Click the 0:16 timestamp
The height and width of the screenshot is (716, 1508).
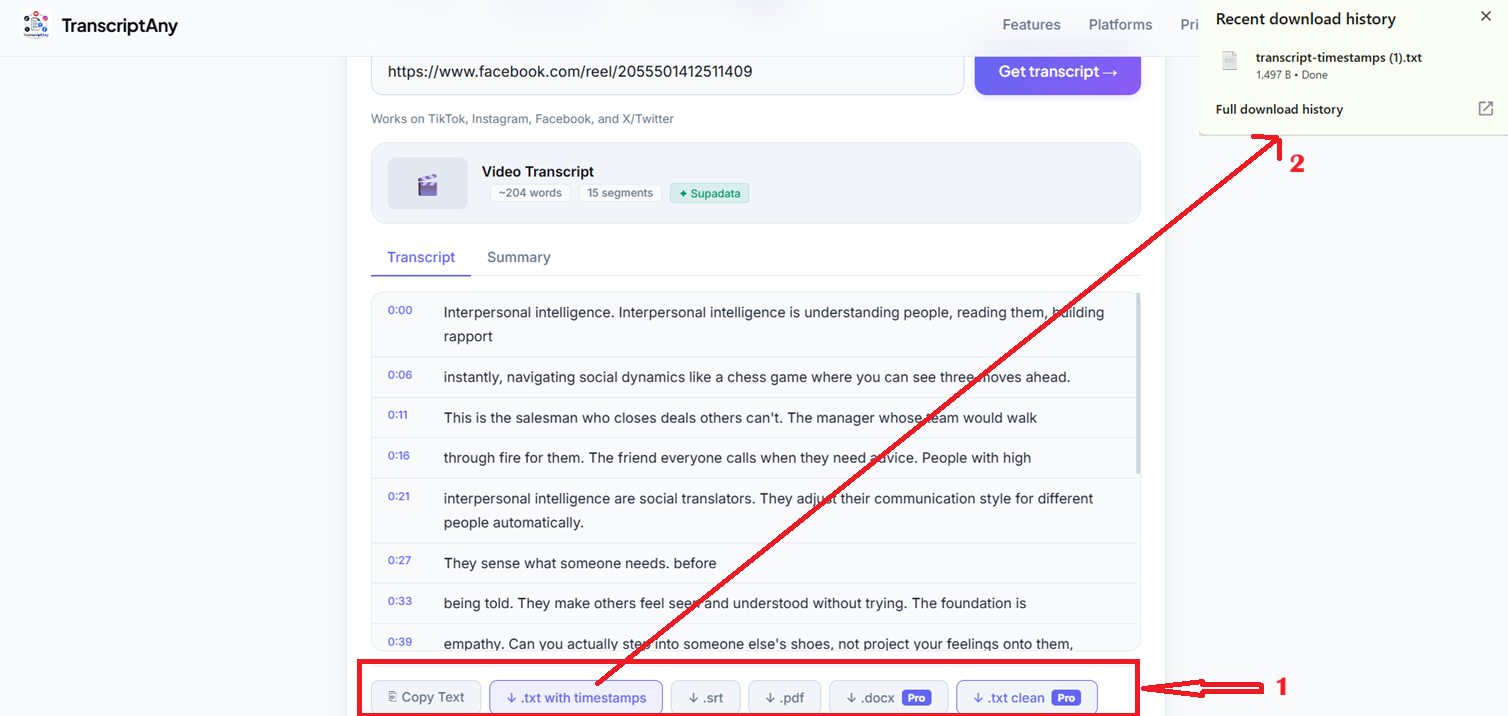(x=399, y=455)
